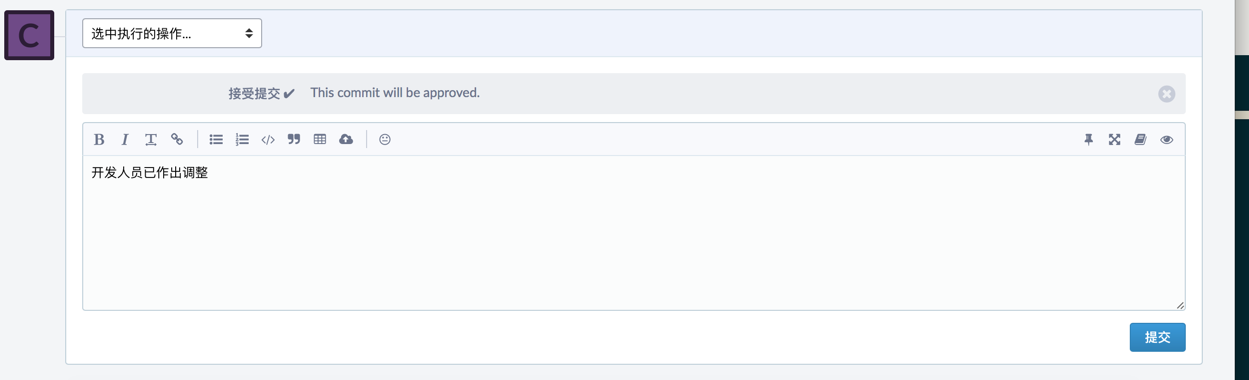Viewport: 1249px width, 380px height.
Task: Toggle bold formatting in the editor toolbar
Action: tap(99, 140)
